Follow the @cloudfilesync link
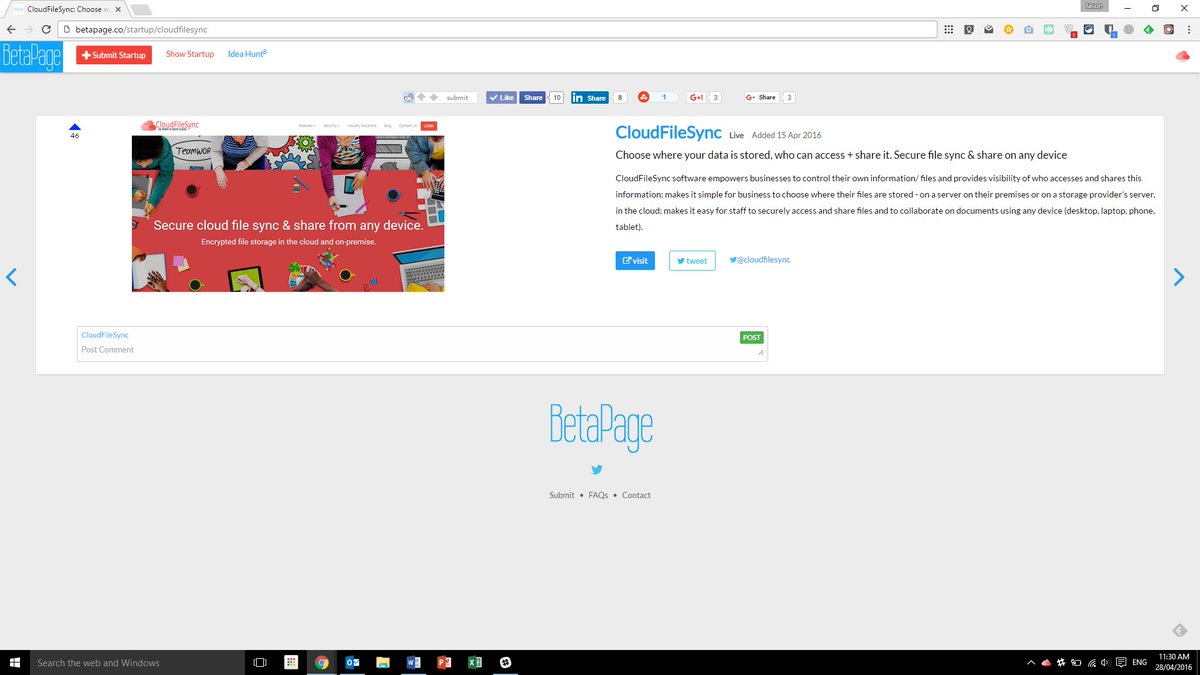This screenshot has height=675, width=1200. (x=759, y=259)
